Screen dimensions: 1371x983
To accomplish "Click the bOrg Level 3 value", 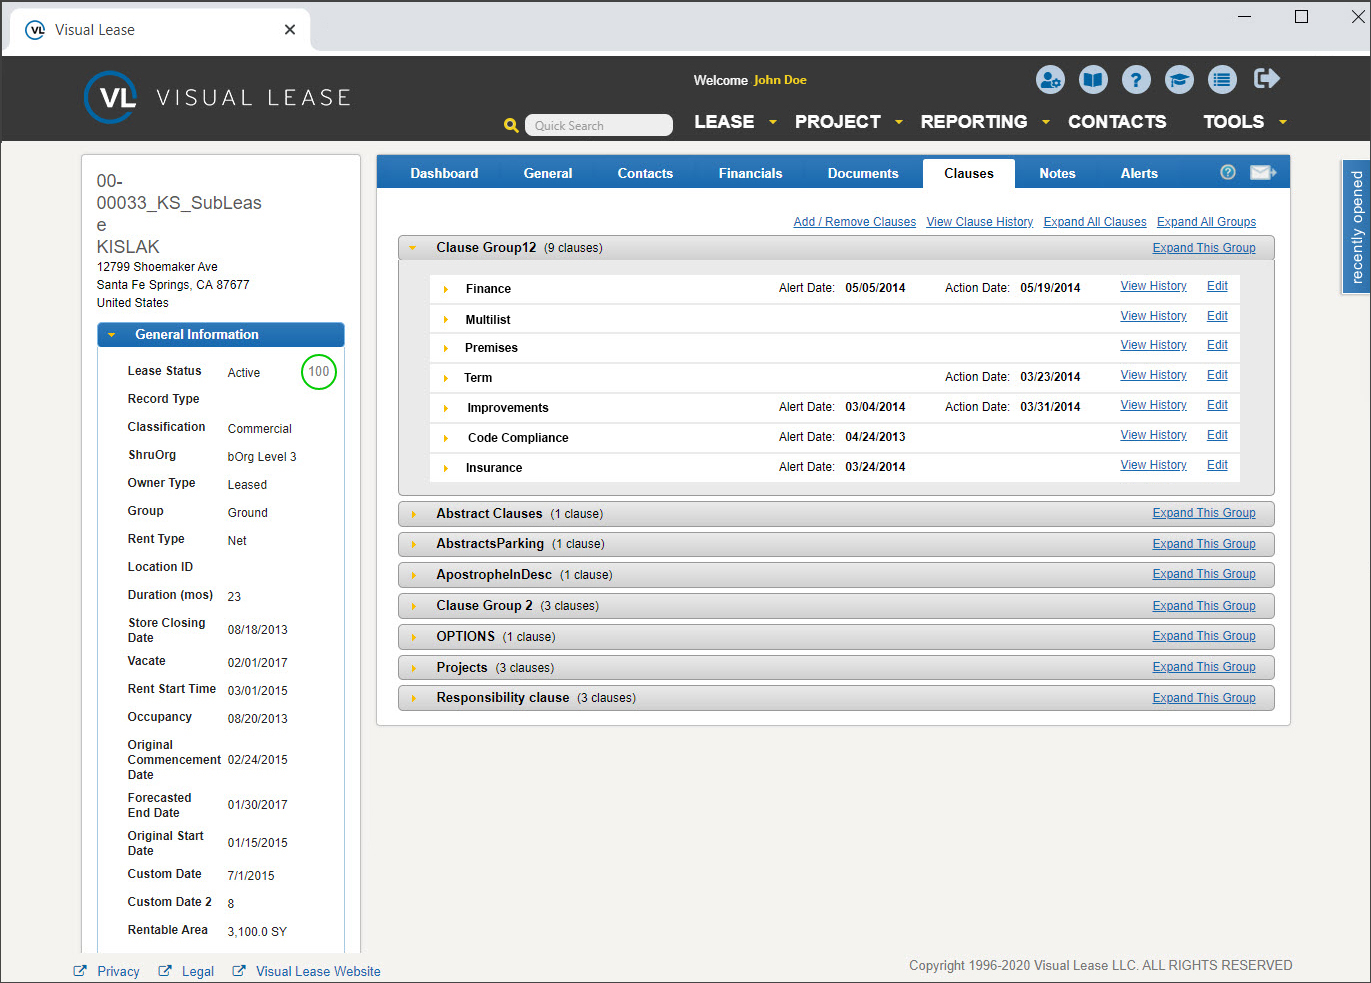I will coord(262,457).
